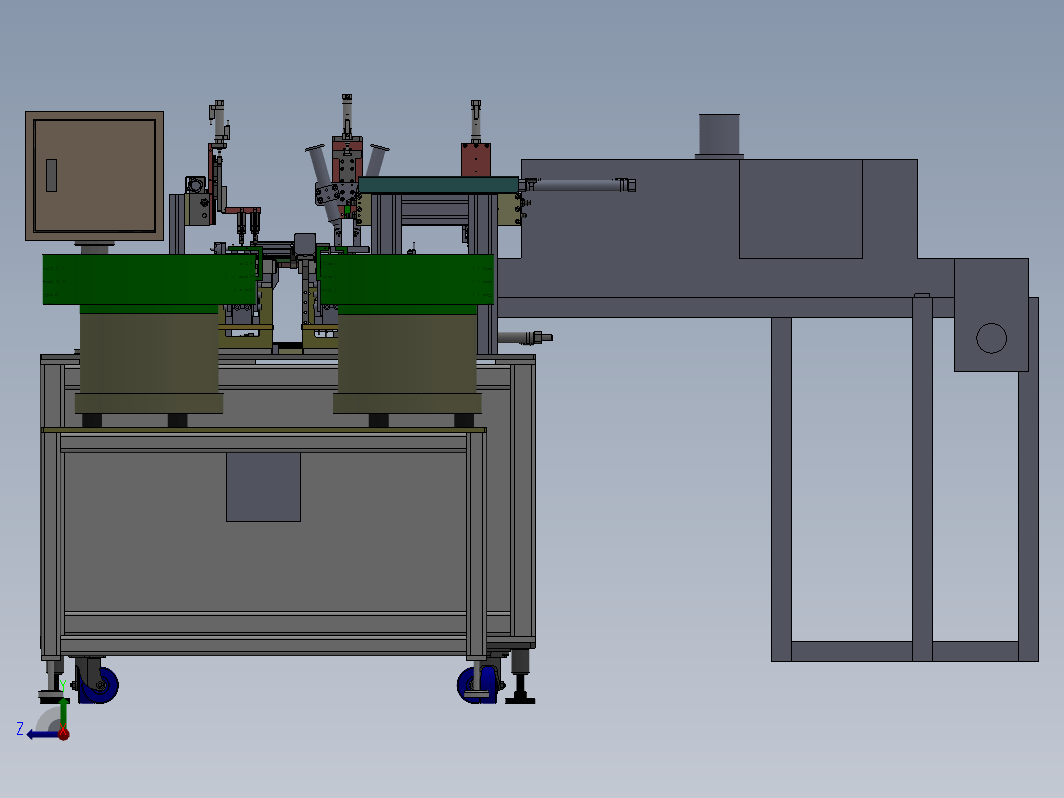Click the red X origin dot of triad
Image resolution: width=1064 pixels, height=798 pixels.
pyautogui.click(x=63, y=734)
